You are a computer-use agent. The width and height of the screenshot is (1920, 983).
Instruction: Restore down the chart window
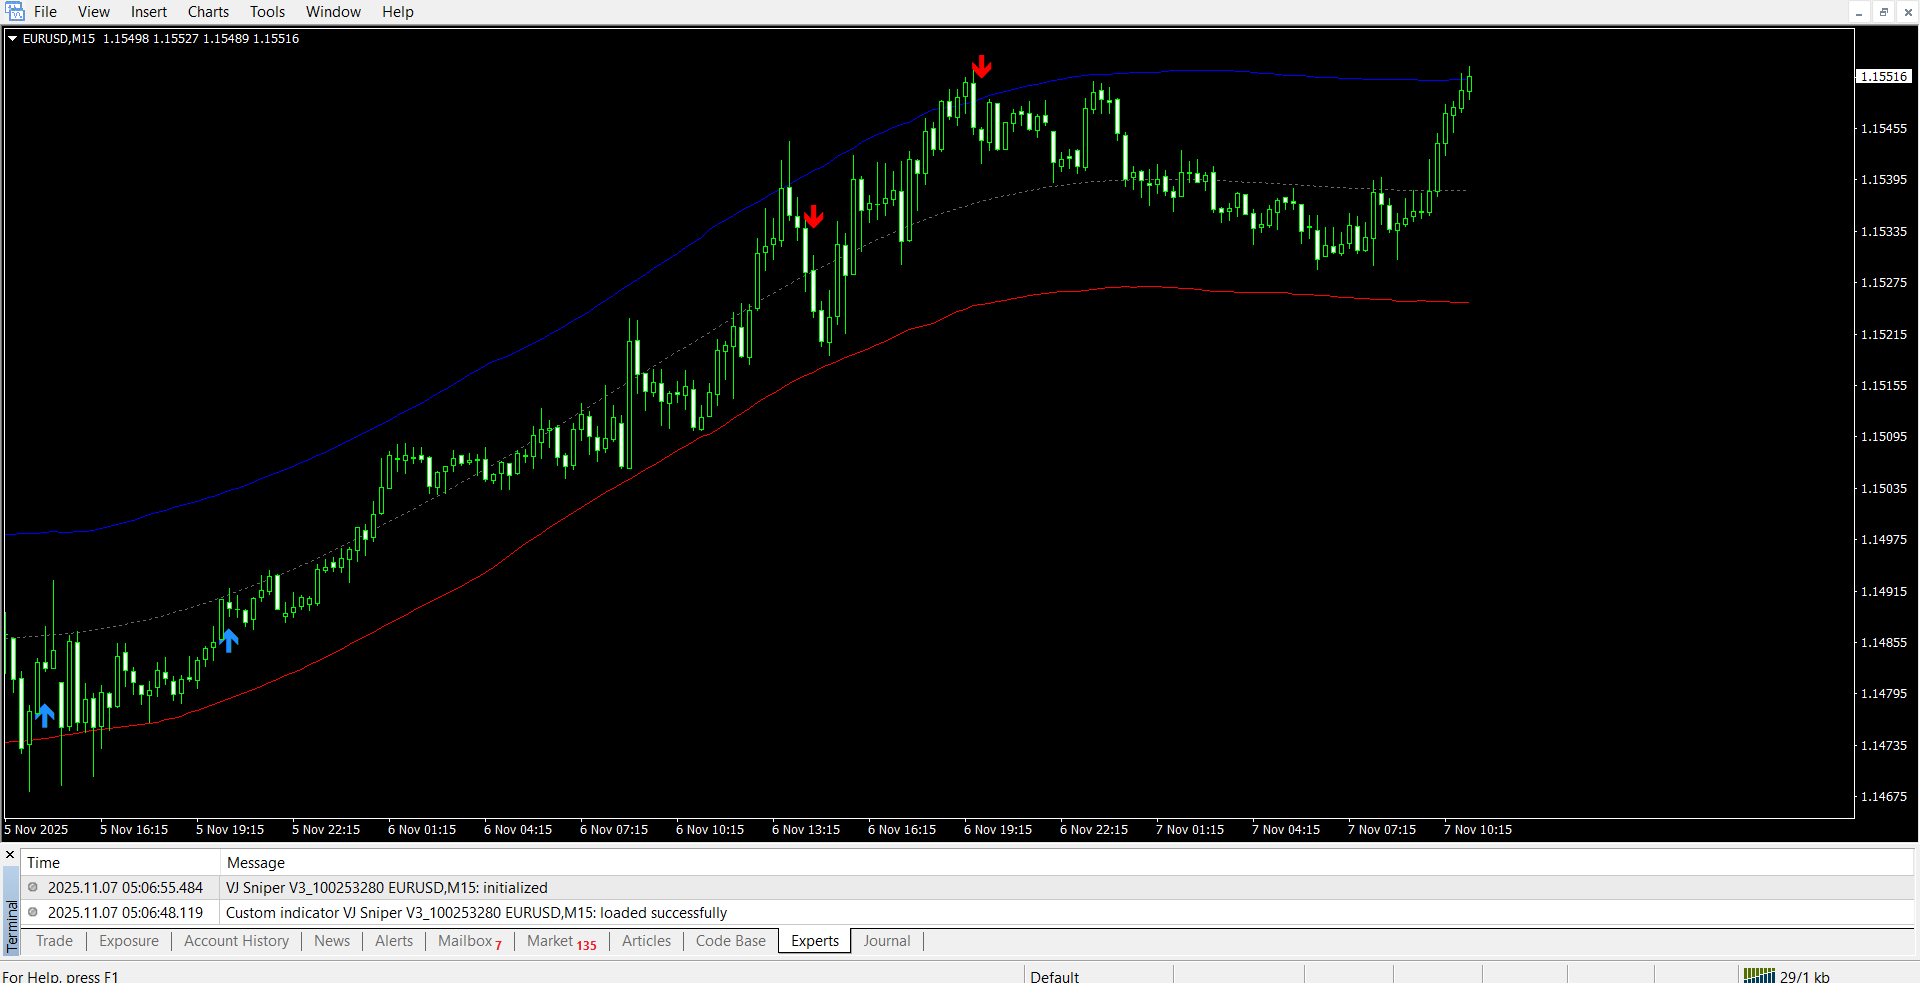[x=1883, y=12]
